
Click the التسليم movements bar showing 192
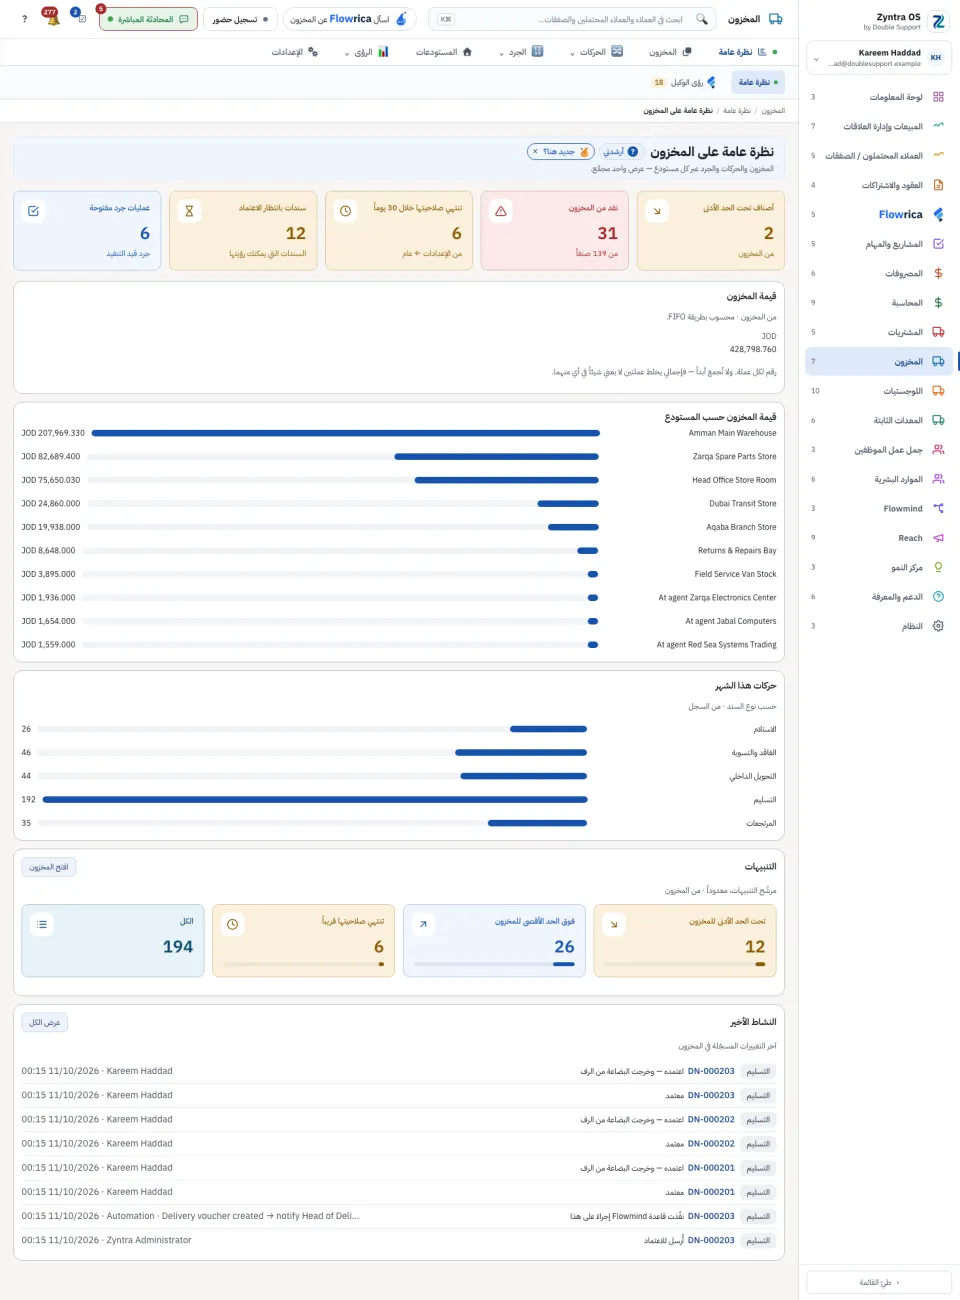(315, 800)
